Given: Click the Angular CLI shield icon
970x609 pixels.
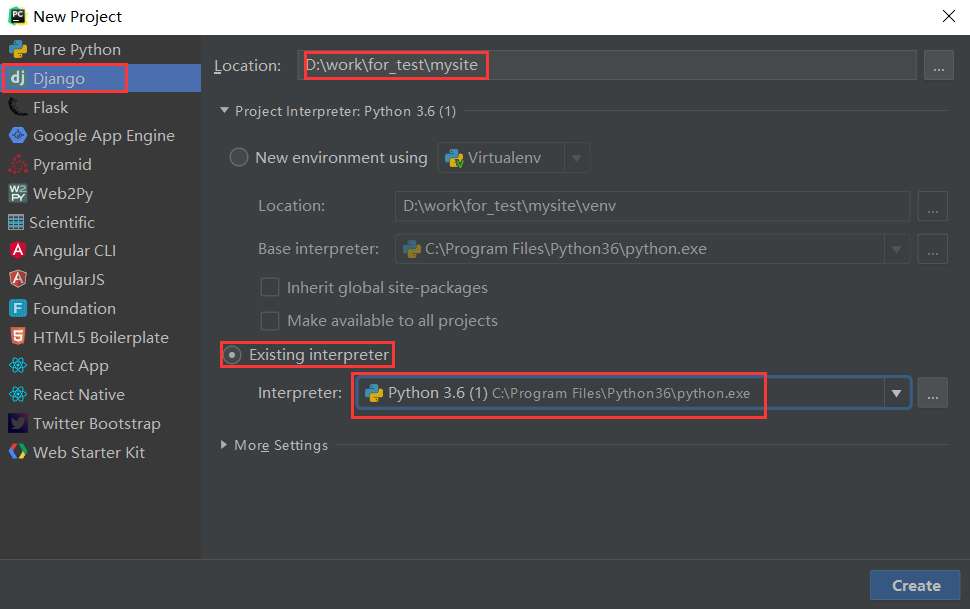Looking at the screenshot, I should [x=18, y=250].
